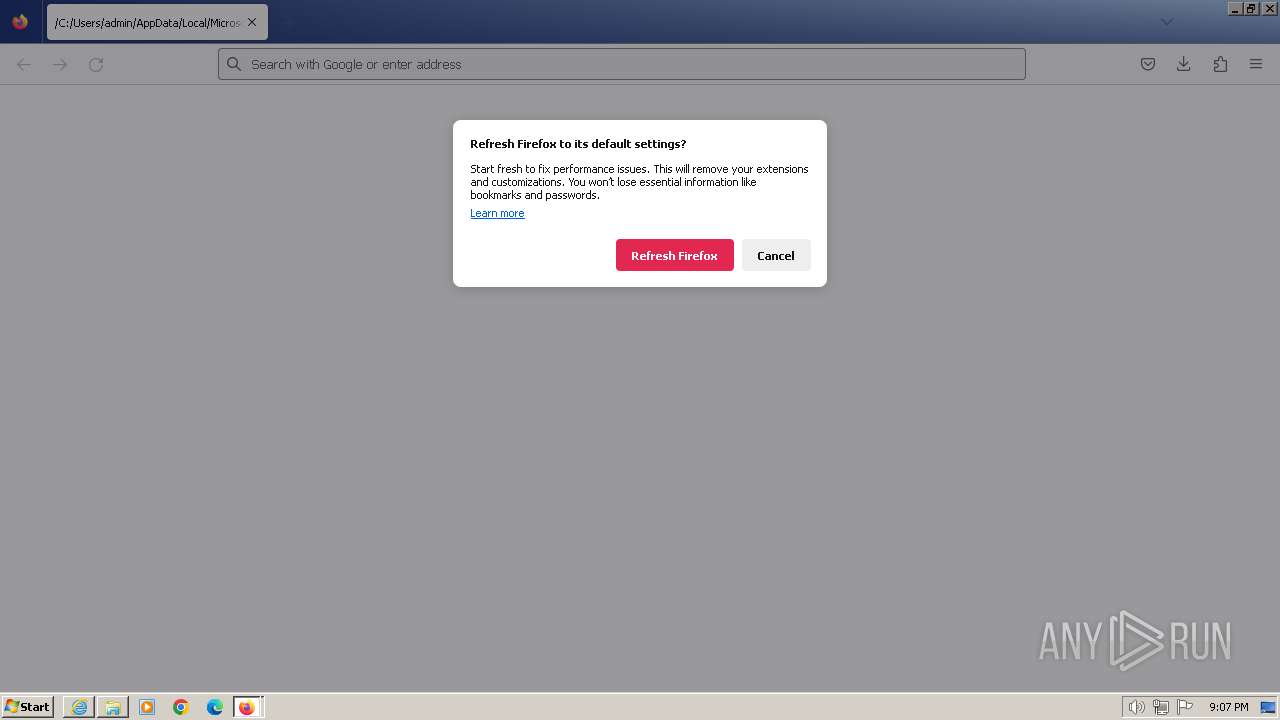Go forward one page

click(60, 64)
